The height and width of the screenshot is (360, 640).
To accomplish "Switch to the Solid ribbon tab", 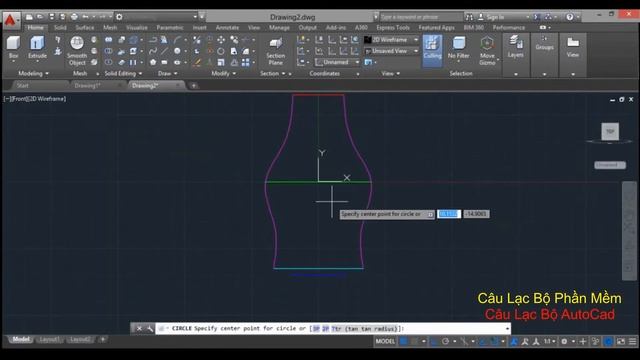I will [x=60, y=27].
